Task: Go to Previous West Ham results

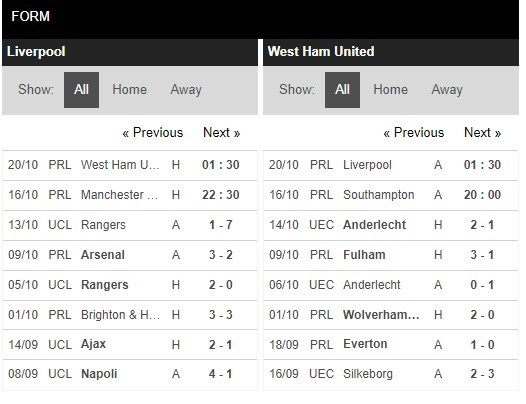Action: pos(414,133)
